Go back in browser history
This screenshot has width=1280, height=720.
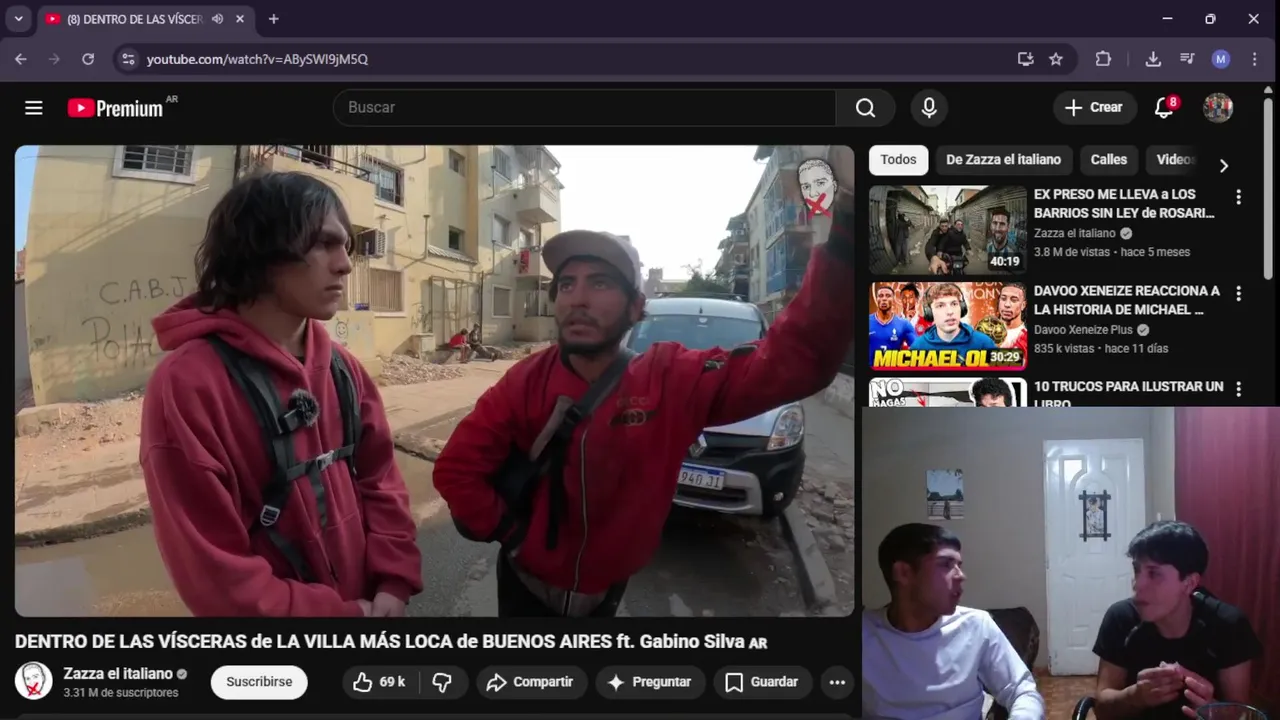point(20,59)
